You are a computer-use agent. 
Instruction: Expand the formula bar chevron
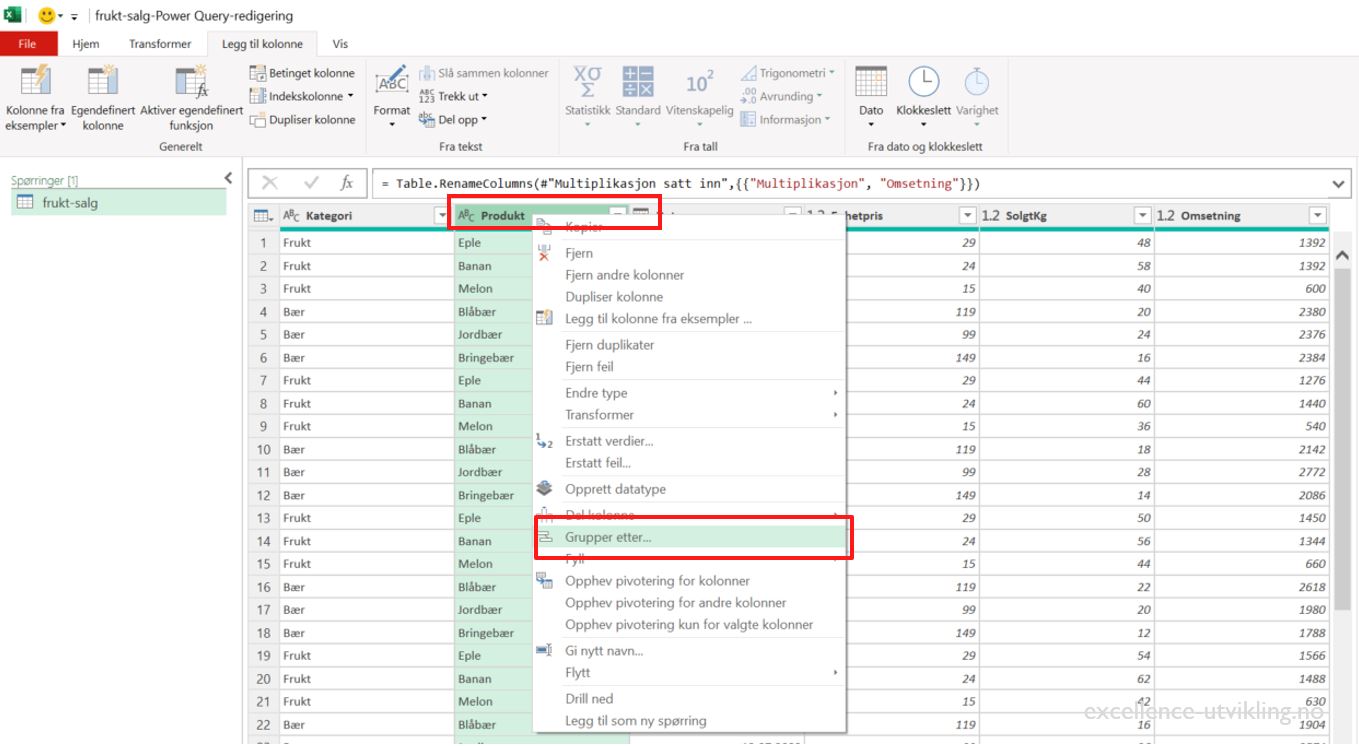tap(1340, 184)
